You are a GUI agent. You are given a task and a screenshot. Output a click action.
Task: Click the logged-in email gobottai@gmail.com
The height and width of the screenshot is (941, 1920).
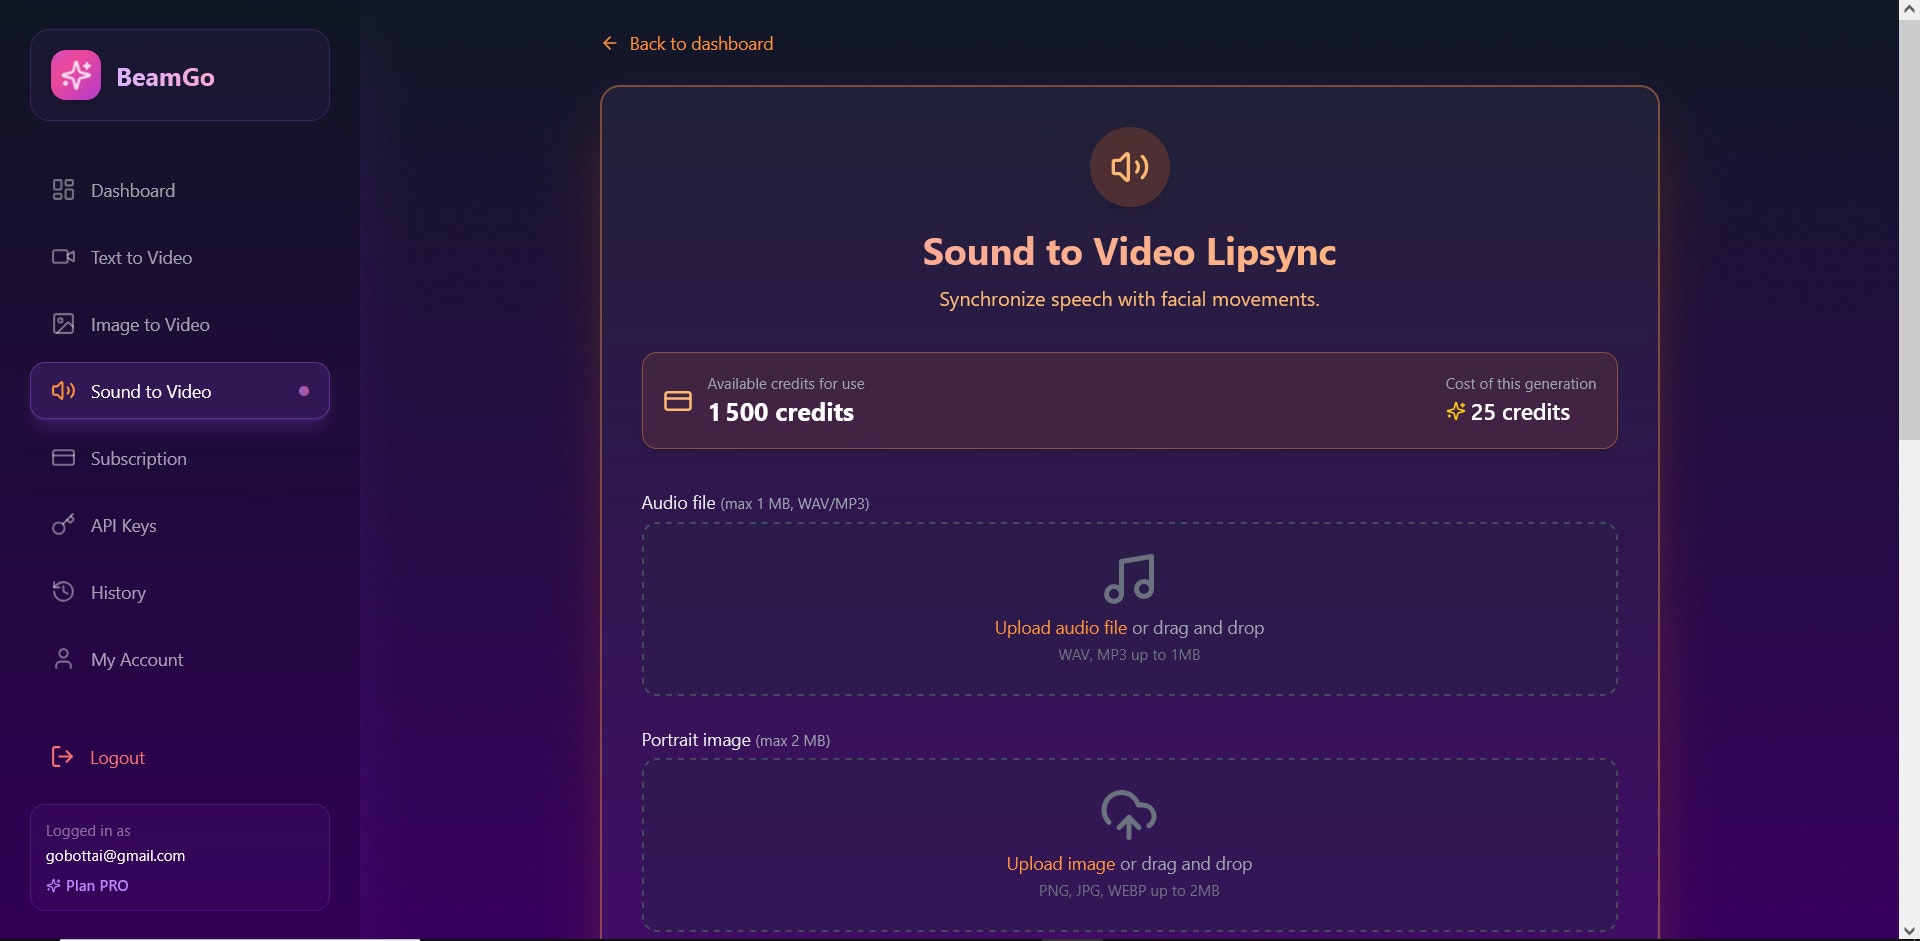pos(115,856)
